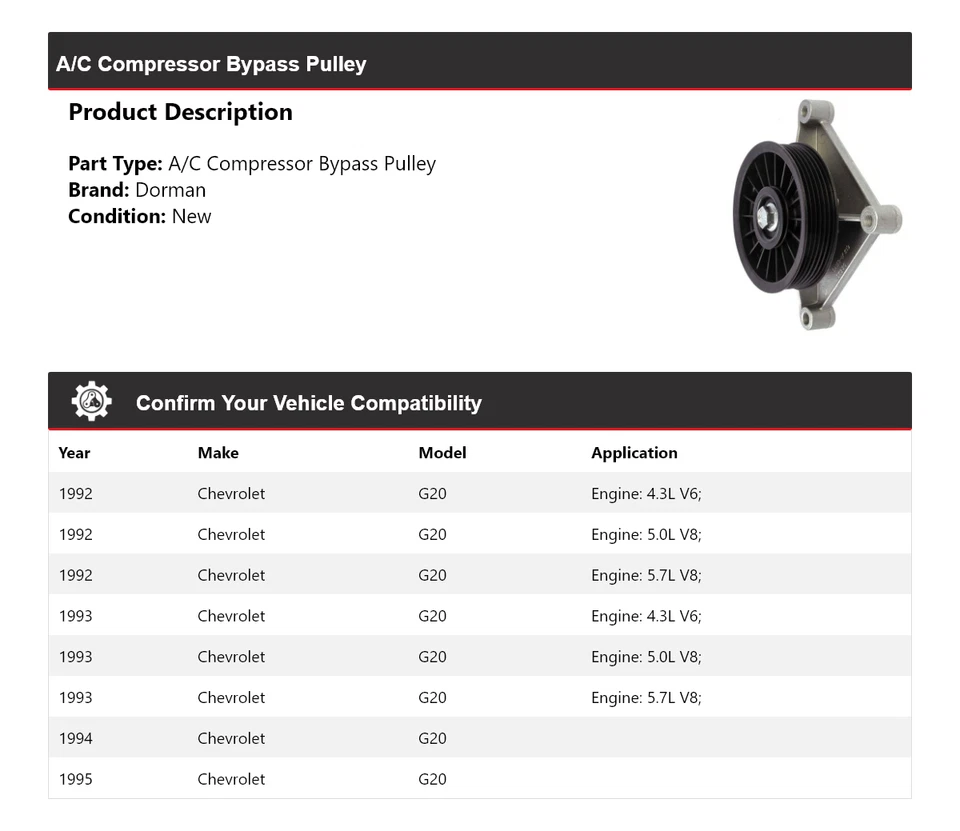
Task: Click the Application column header
Action: tap(634, 453)
